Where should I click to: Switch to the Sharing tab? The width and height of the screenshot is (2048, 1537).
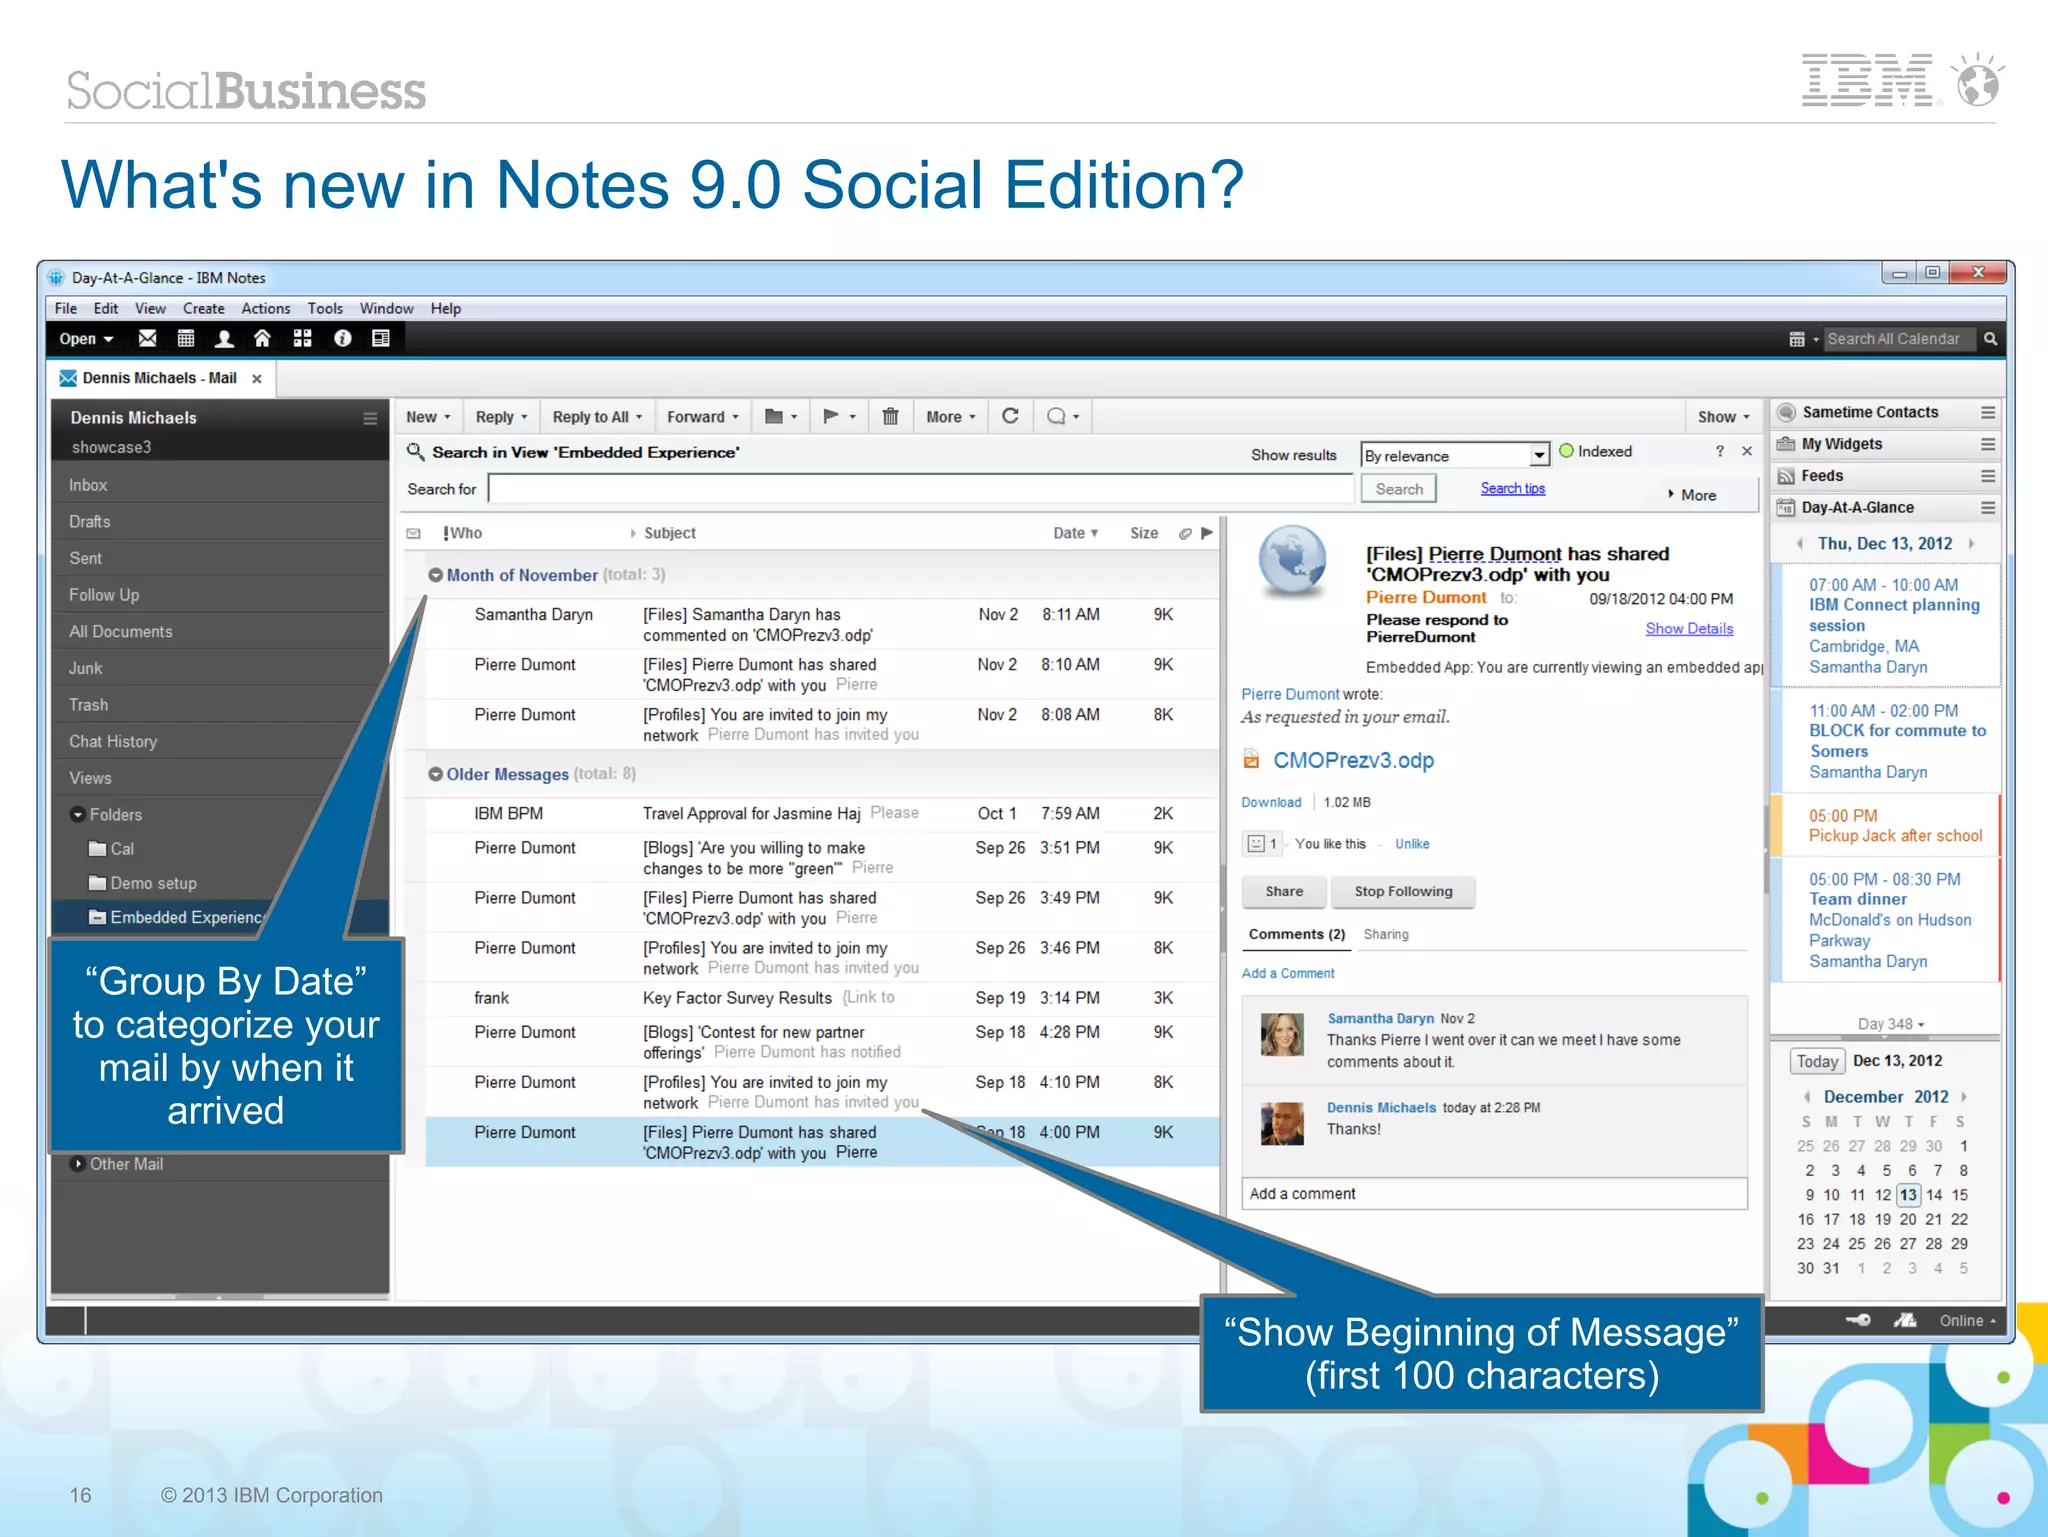[1386, 934]
